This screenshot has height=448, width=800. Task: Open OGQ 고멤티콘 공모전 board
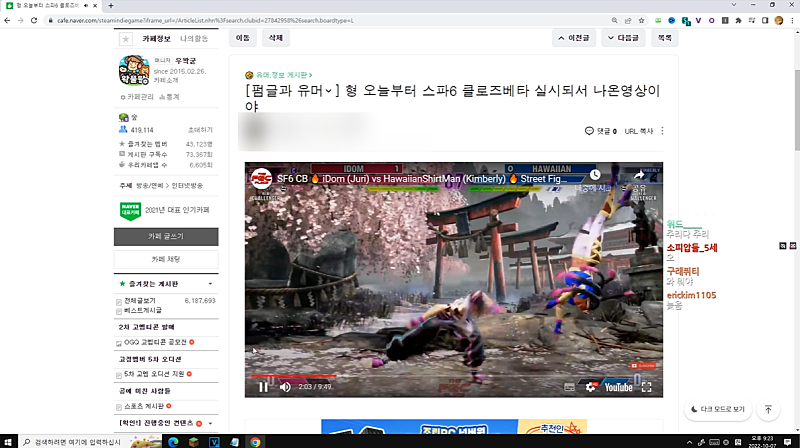pyautogui.click(x=155, y=342)
